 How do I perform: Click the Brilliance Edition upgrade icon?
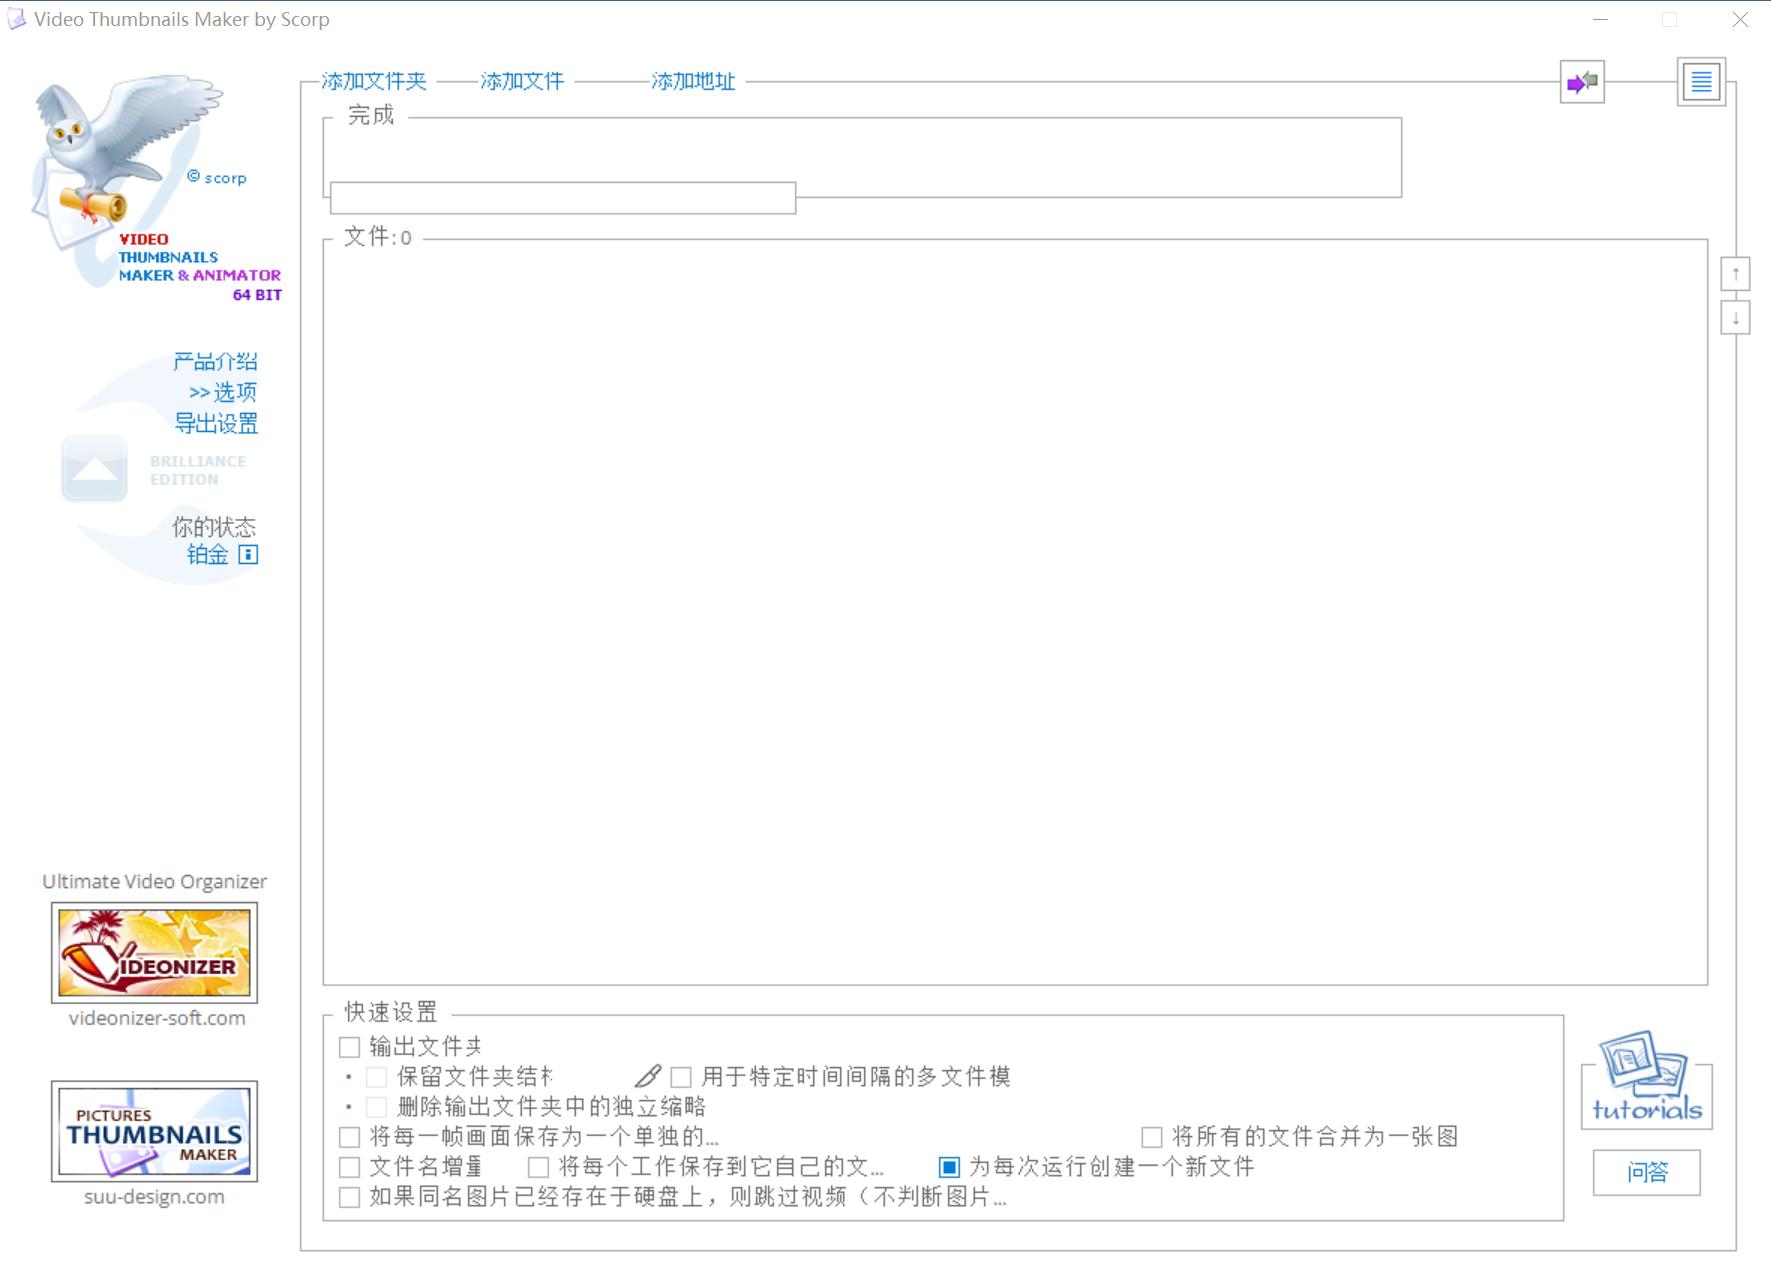click(94, 469)
